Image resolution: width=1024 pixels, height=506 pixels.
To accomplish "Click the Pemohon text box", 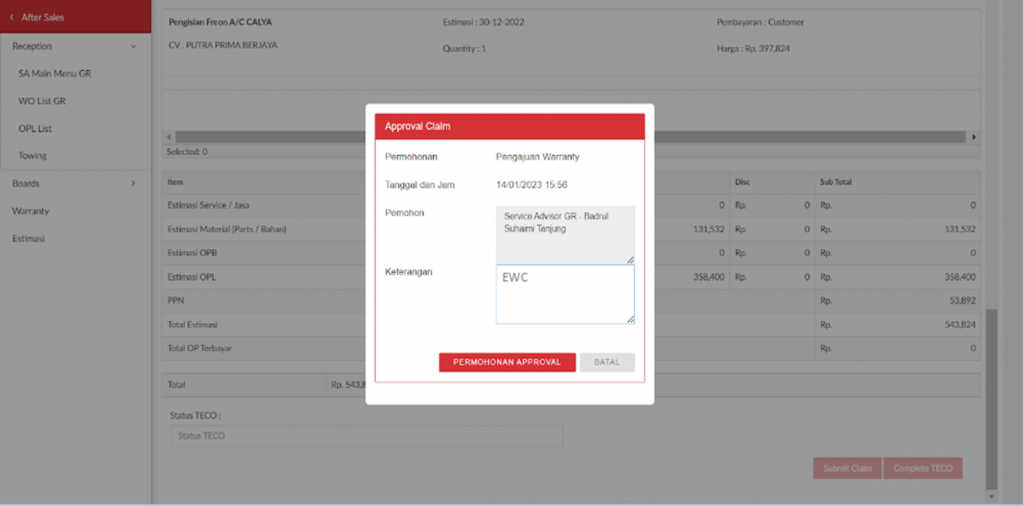I will tap(565, 235).
